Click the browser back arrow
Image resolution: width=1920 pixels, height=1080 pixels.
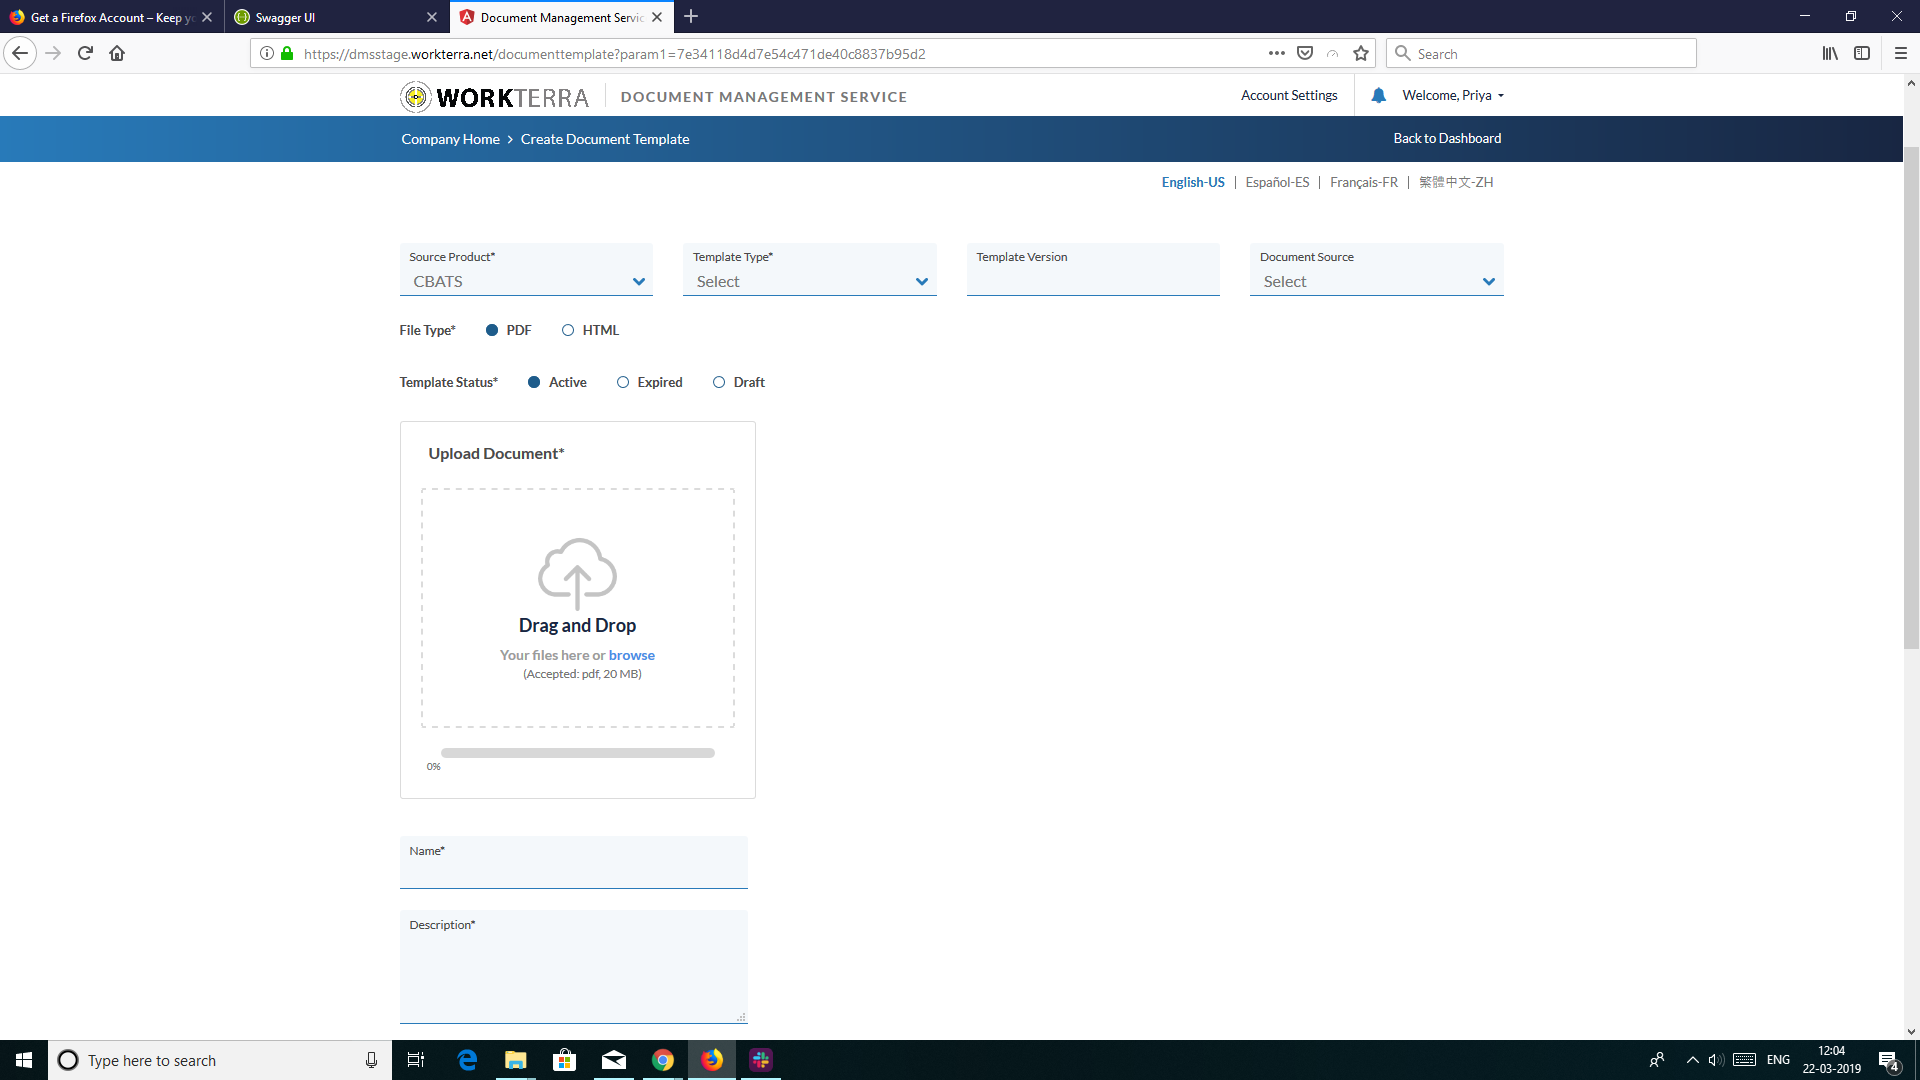[20, 53]
